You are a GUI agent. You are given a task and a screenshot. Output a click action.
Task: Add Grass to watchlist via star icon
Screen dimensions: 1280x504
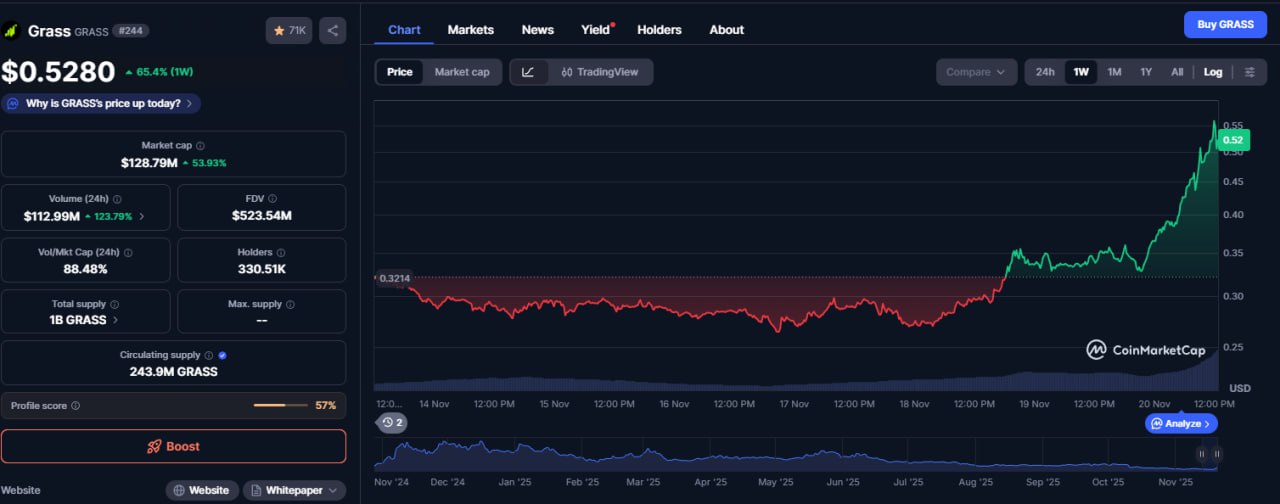pyautogui.click(x=289, y=31)
